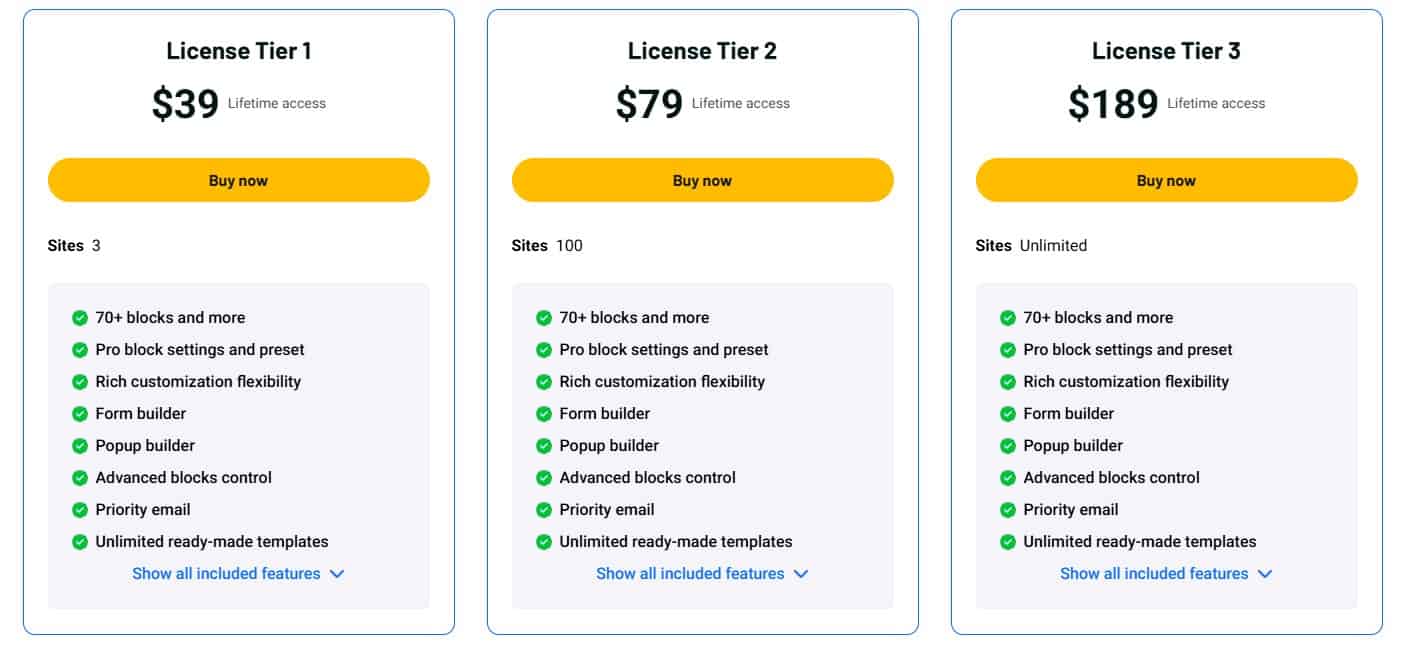Image resolution: width=1404 pixels, height=649 pixels.
Task: Click the checkmark beside "70+ blocks and more" in Tier 1
Action: click(x=79, y=317)
